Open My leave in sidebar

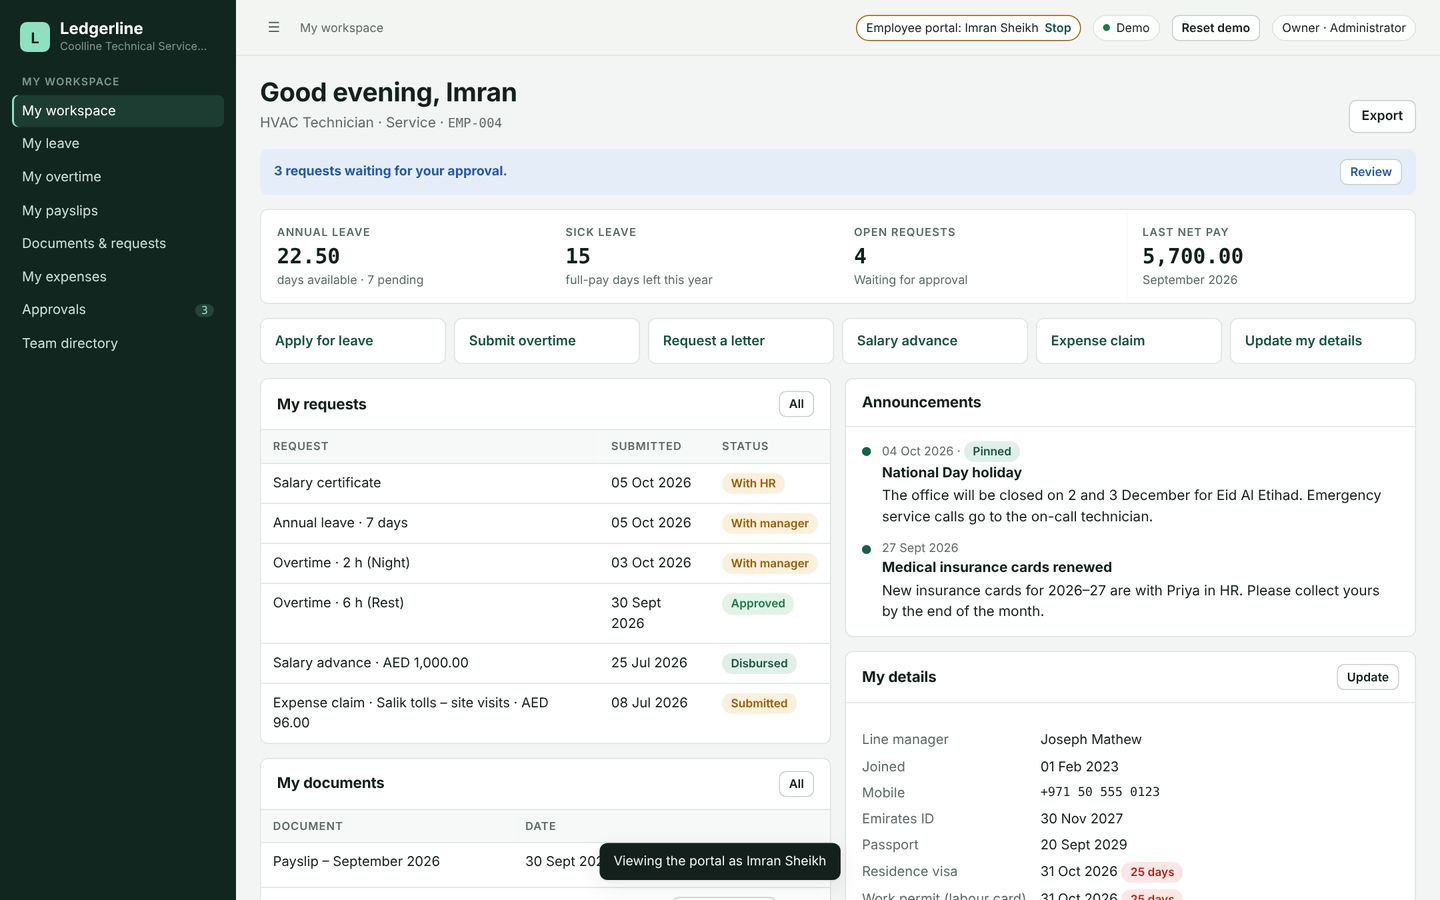click(x=118, y=144)
